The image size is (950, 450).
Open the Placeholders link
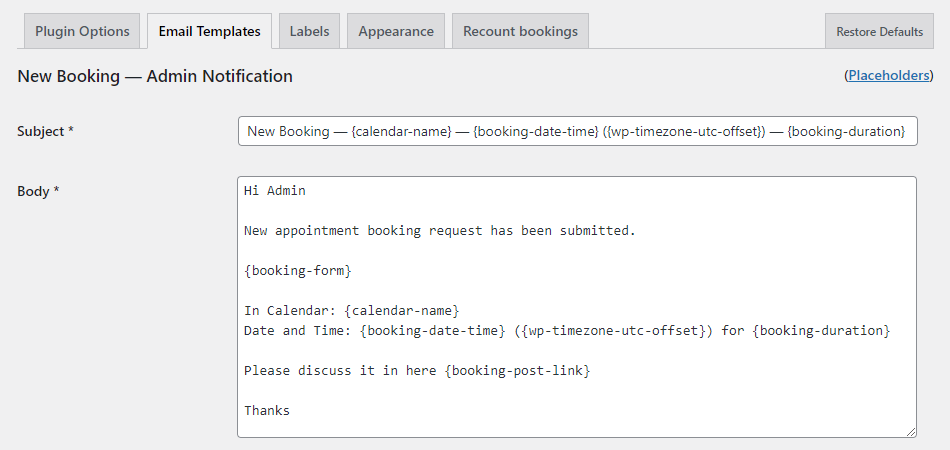889,75
